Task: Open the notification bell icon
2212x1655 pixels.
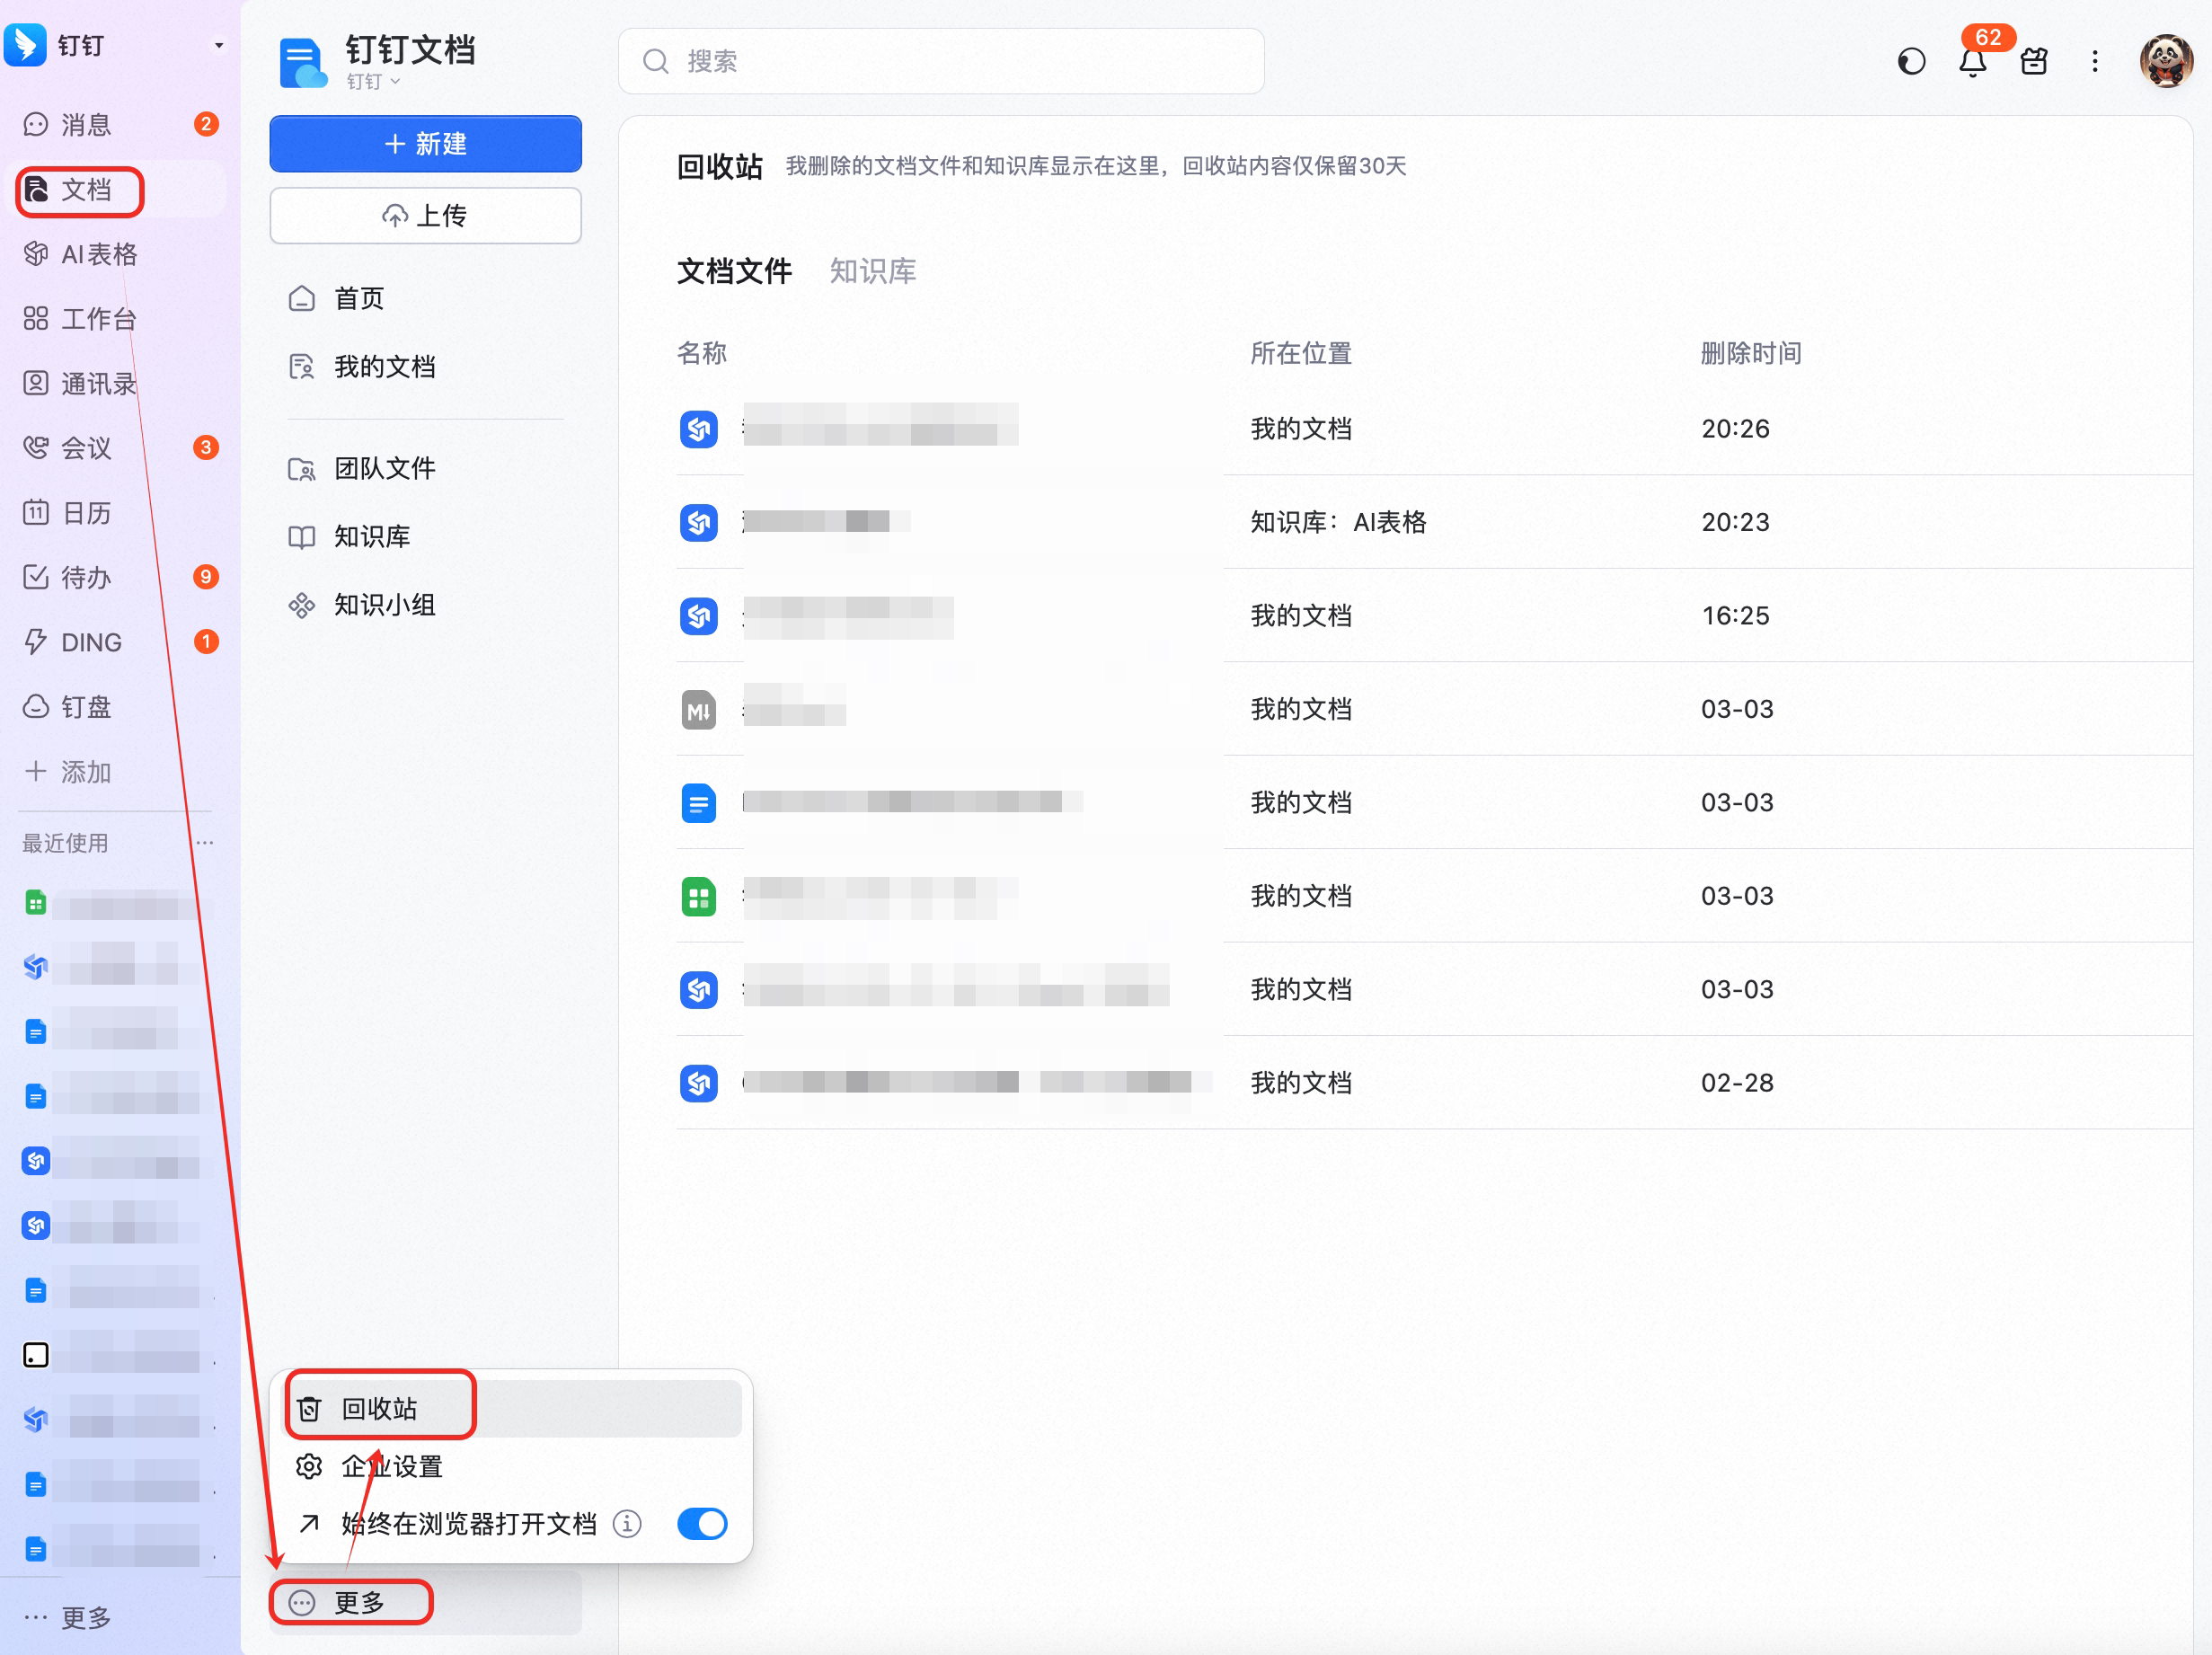Action: point(1972,62)
